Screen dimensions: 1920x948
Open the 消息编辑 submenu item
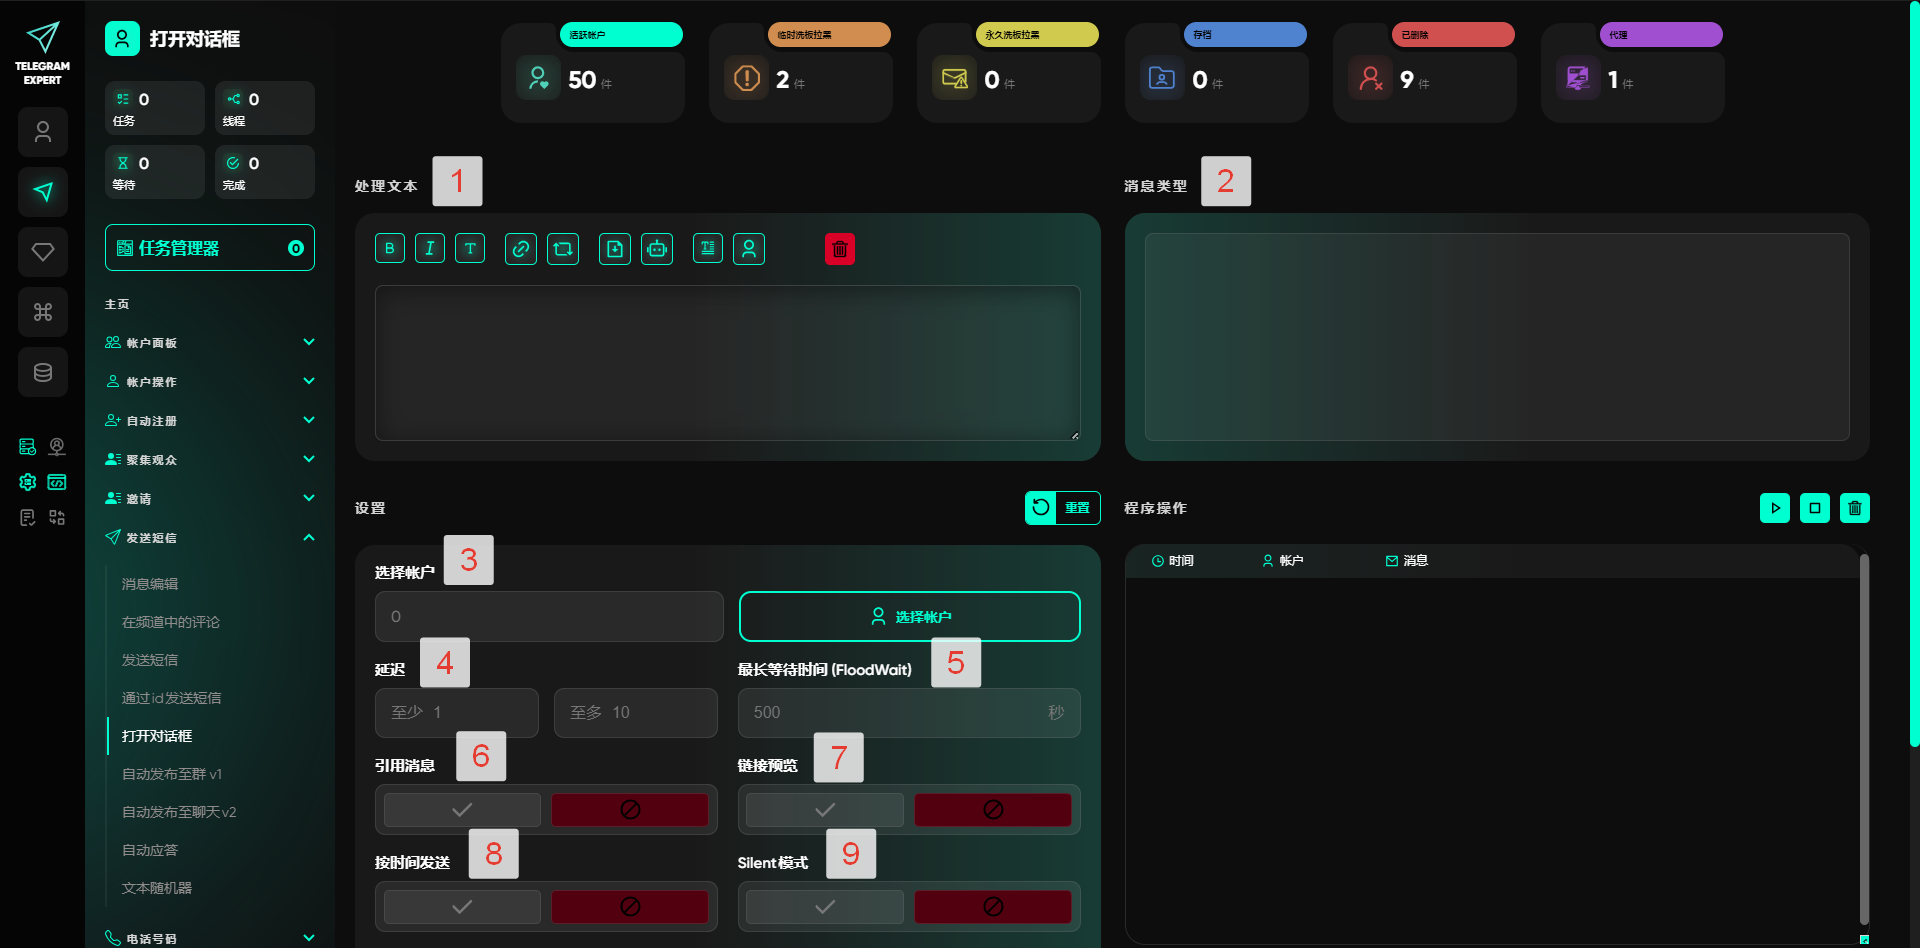150,584
